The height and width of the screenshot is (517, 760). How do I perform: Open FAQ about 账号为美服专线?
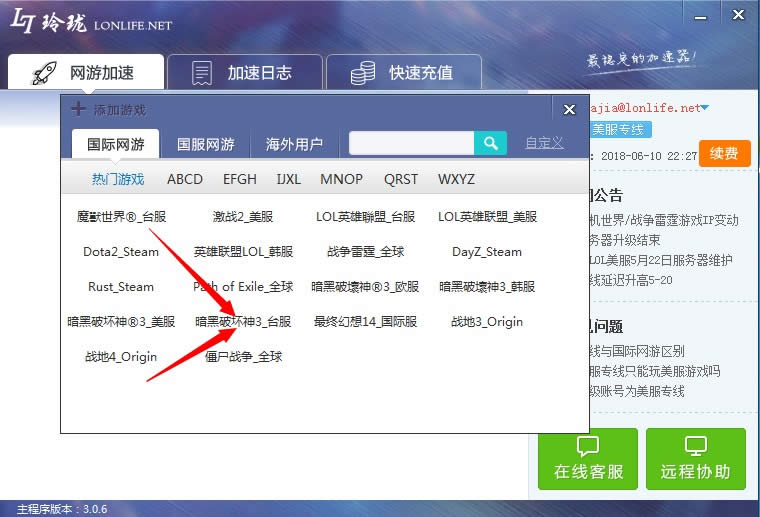[637, 391]
